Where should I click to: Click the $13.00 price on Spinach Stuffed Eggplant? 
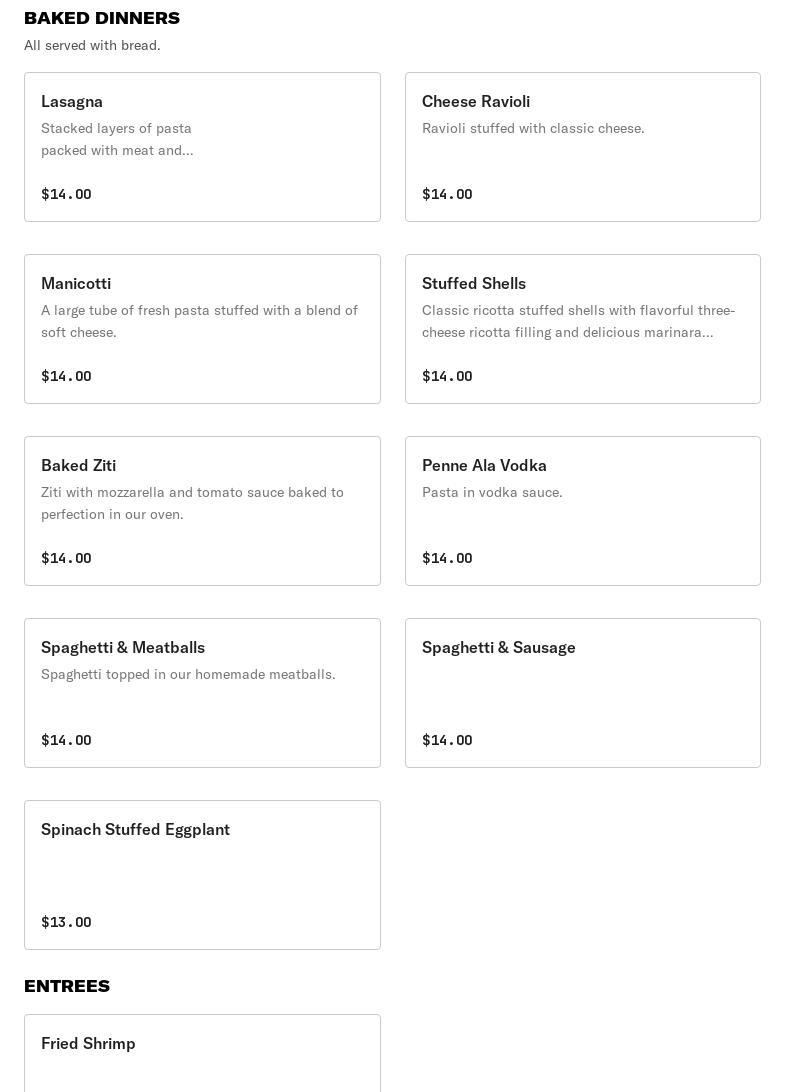tap(66, 922)
